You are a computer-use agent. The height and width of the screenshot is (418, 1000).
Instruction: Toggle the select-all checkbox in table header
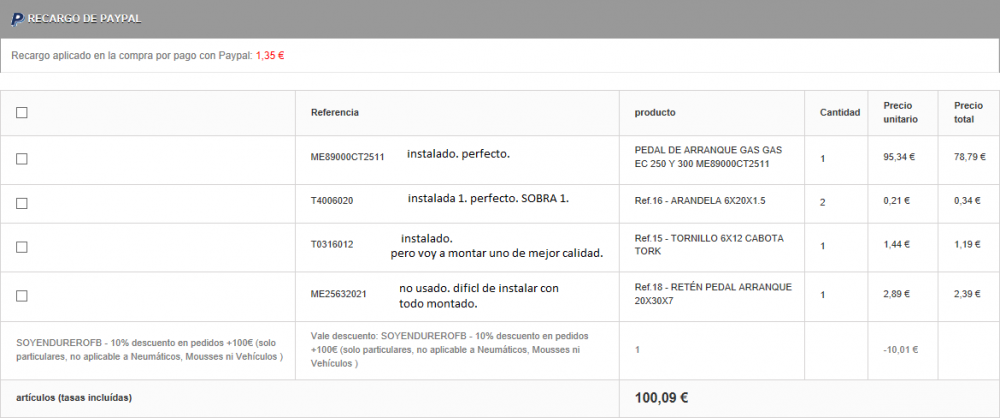[x=22, y=112]
